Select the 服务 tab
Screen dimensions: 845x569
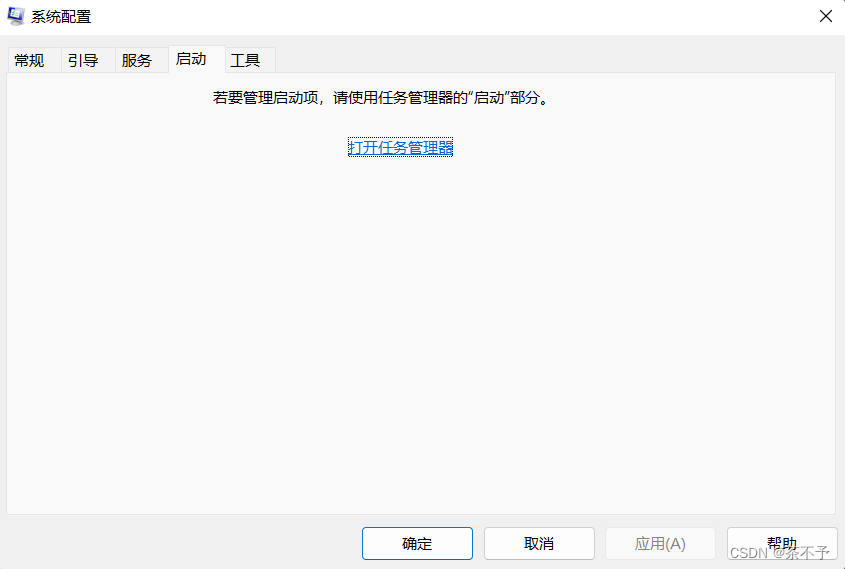142,60
